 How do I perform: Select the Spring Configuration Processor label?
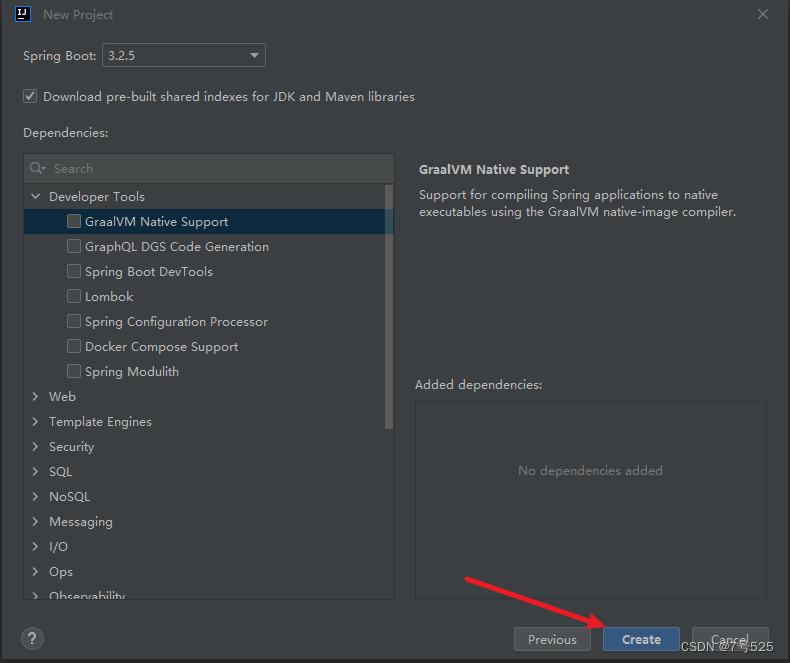point(176,321)
